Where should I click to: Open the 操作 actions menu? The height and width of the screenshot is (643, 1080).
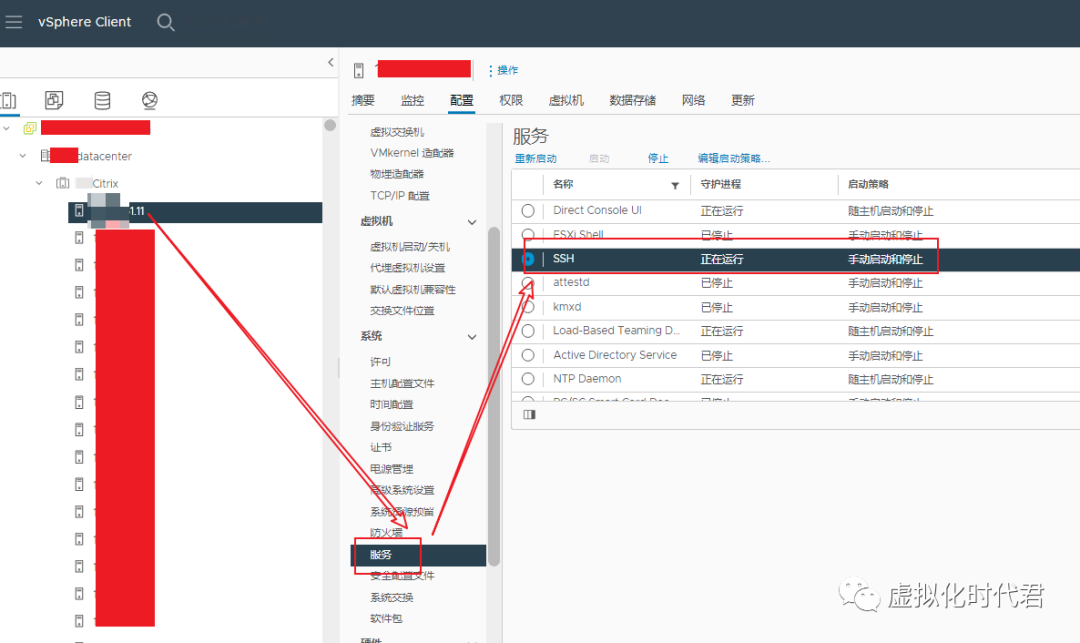pos(503,70)
